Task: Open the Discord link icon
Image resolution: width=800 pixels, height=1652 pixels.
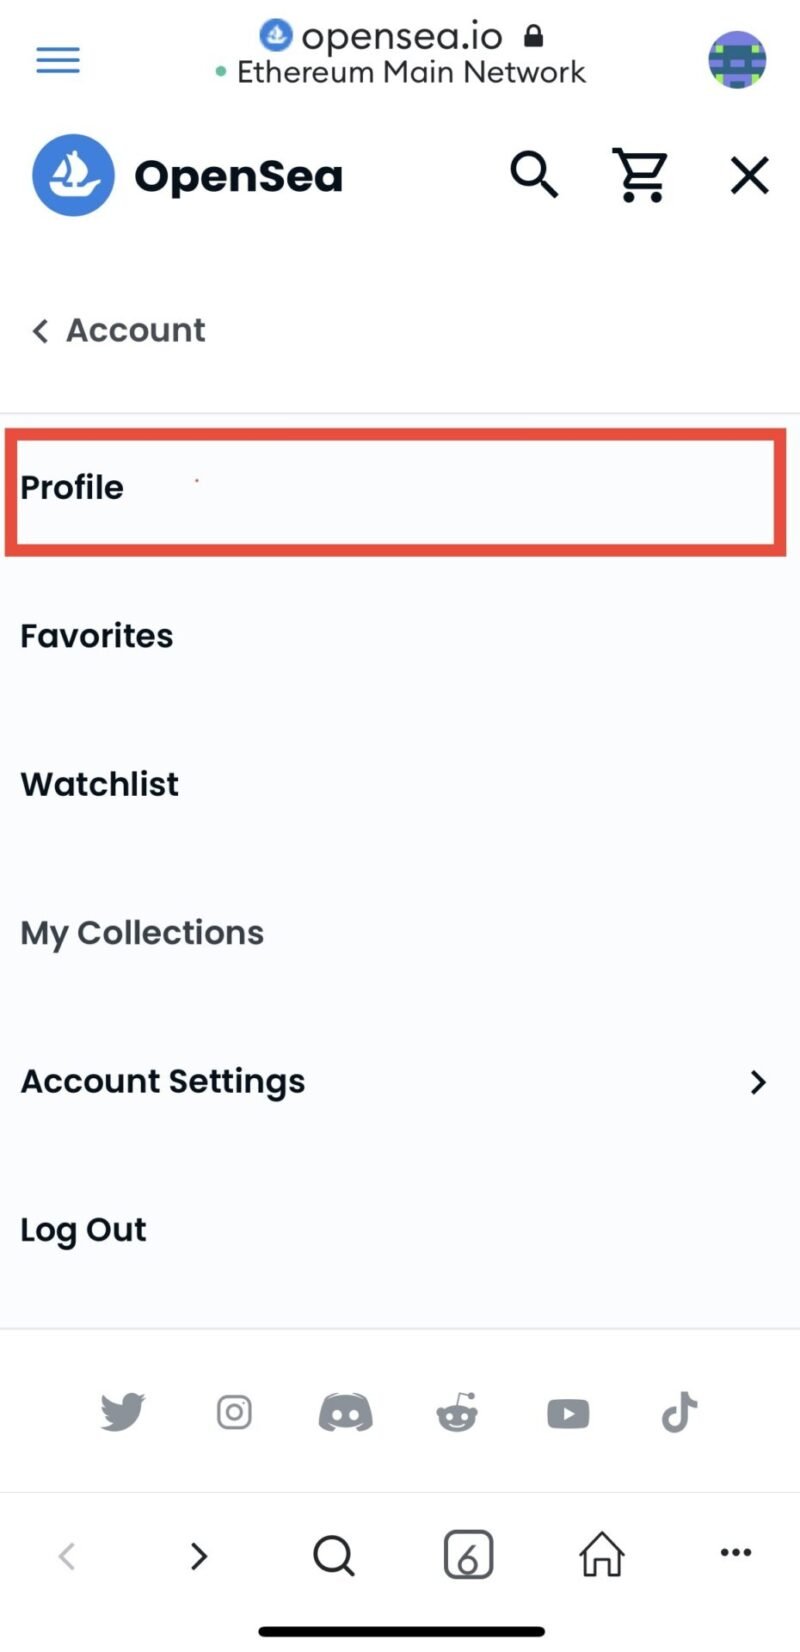Action: tap(345, 1413)
